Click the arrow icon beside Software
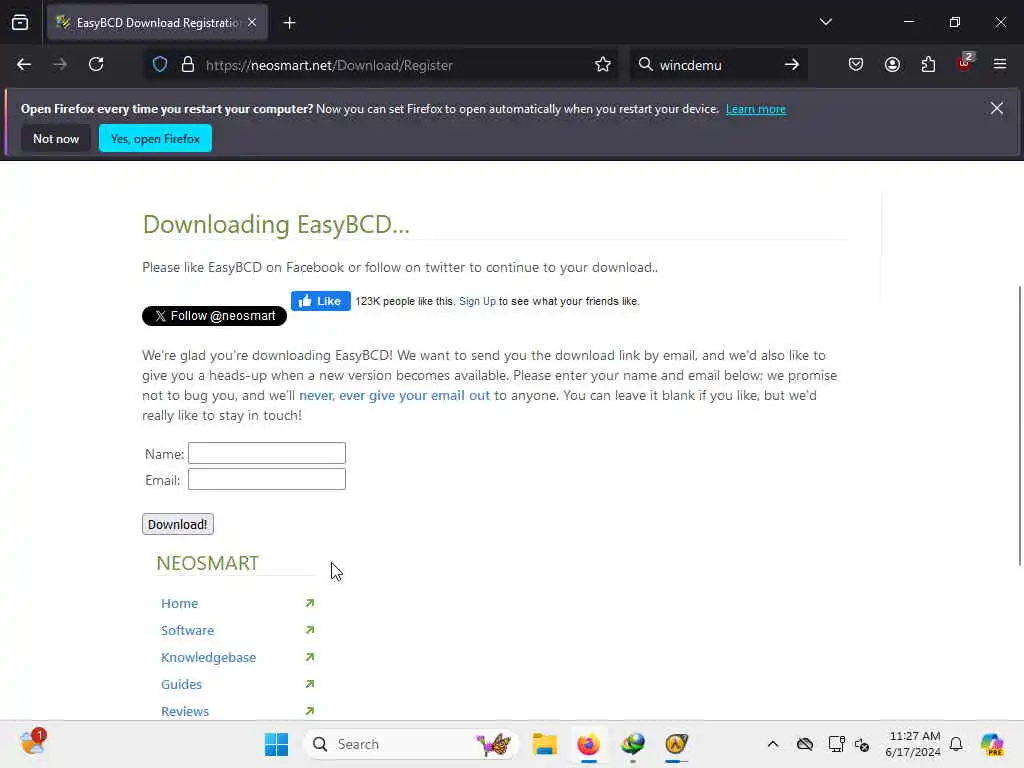 310,630
